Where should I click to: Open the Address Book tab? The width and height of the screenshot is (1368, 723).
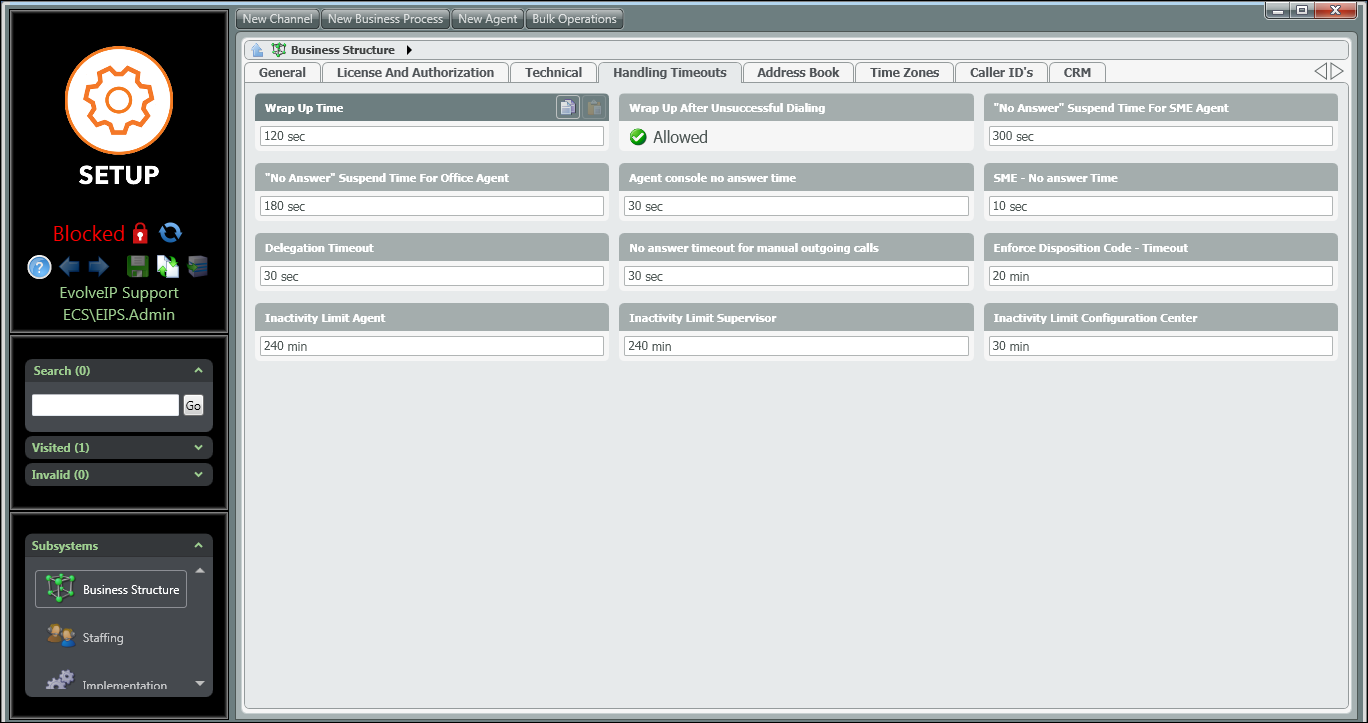pos(798,73)
